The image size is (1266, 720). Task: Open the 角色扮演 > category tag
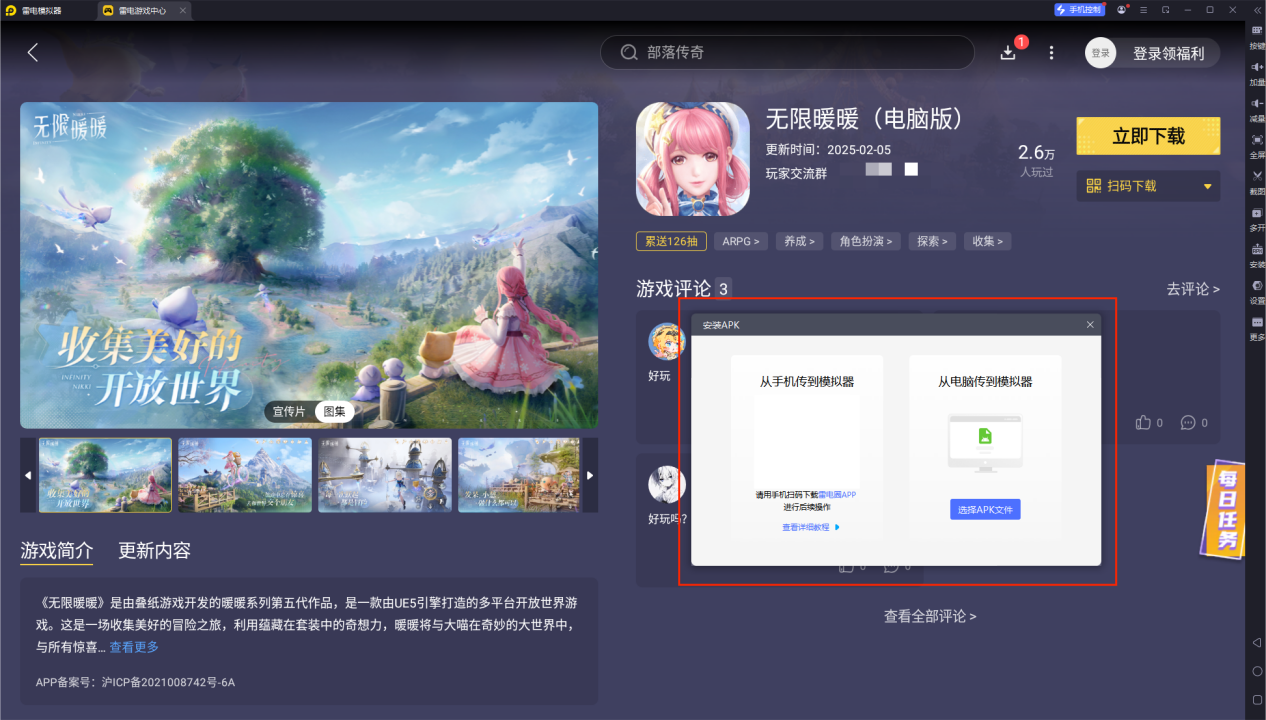point(865,241)
